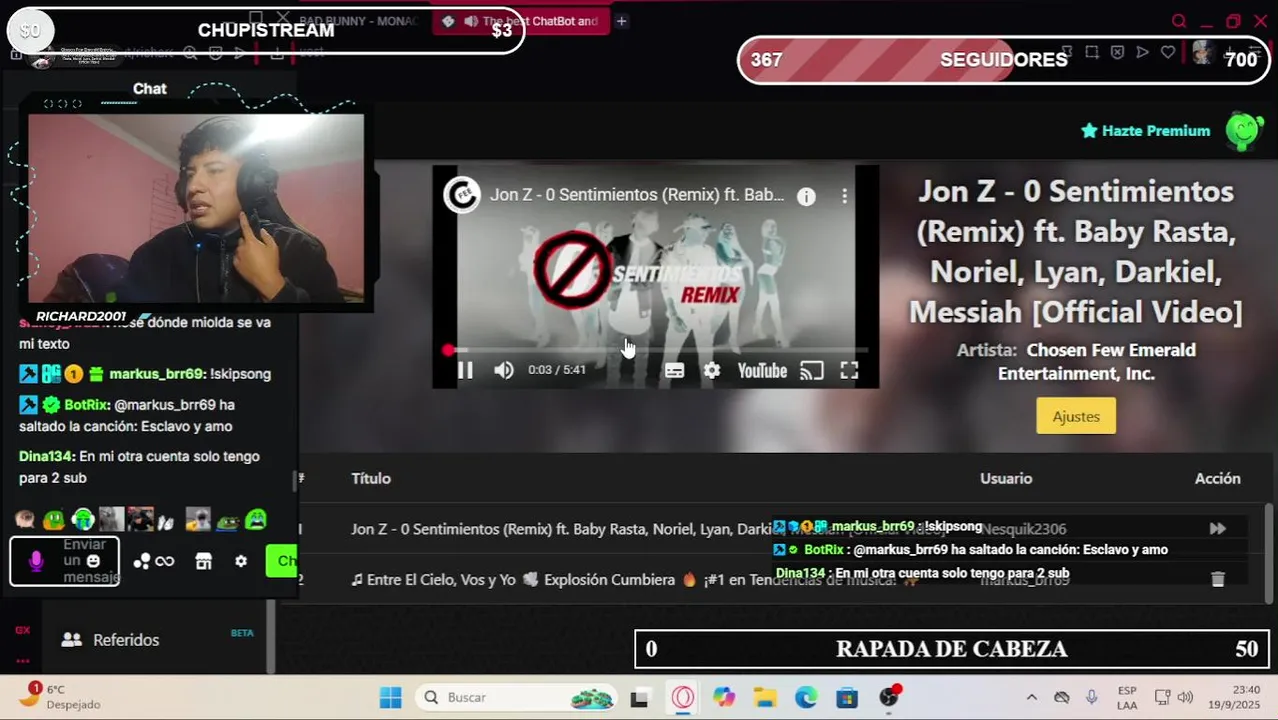Delete Entre El Cielo song with trash icon
This screenshot has height=720, width=1278.
1217,579
